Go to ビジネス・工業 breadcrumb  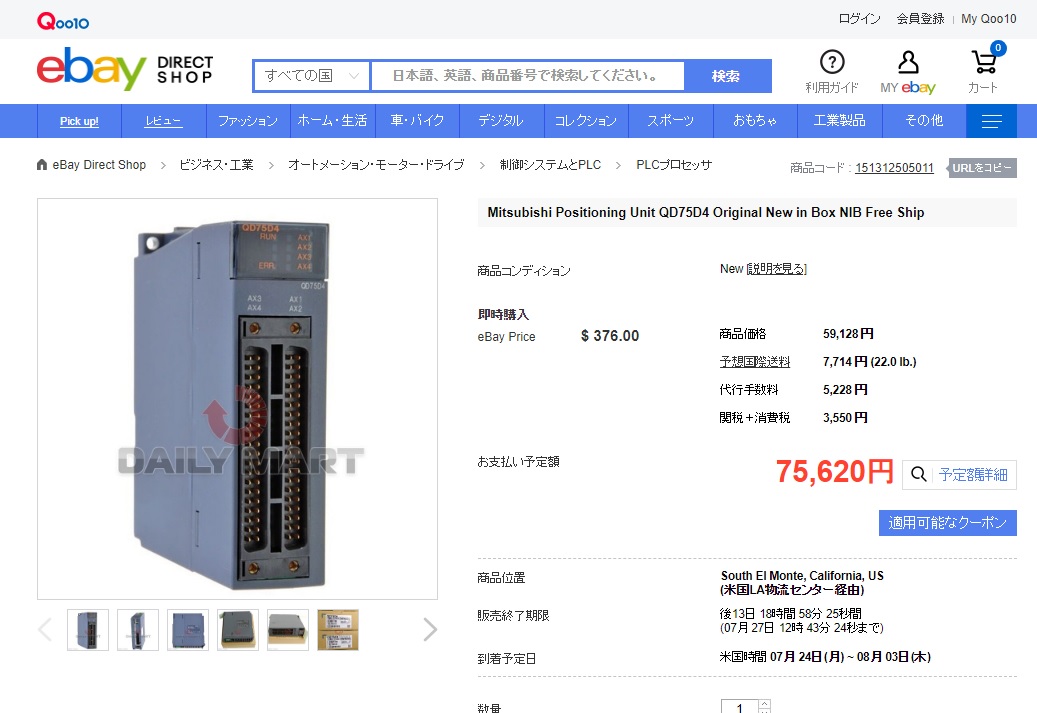click(216, 165)
